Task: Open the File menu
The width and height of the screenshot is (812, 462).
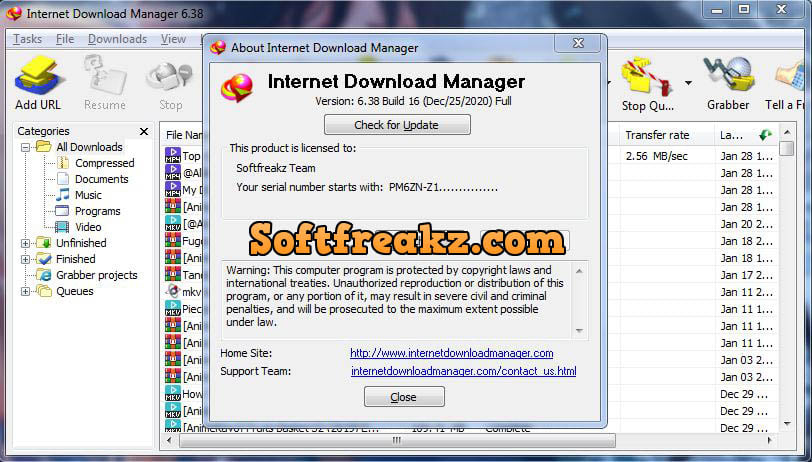Action: pos(65,39)
